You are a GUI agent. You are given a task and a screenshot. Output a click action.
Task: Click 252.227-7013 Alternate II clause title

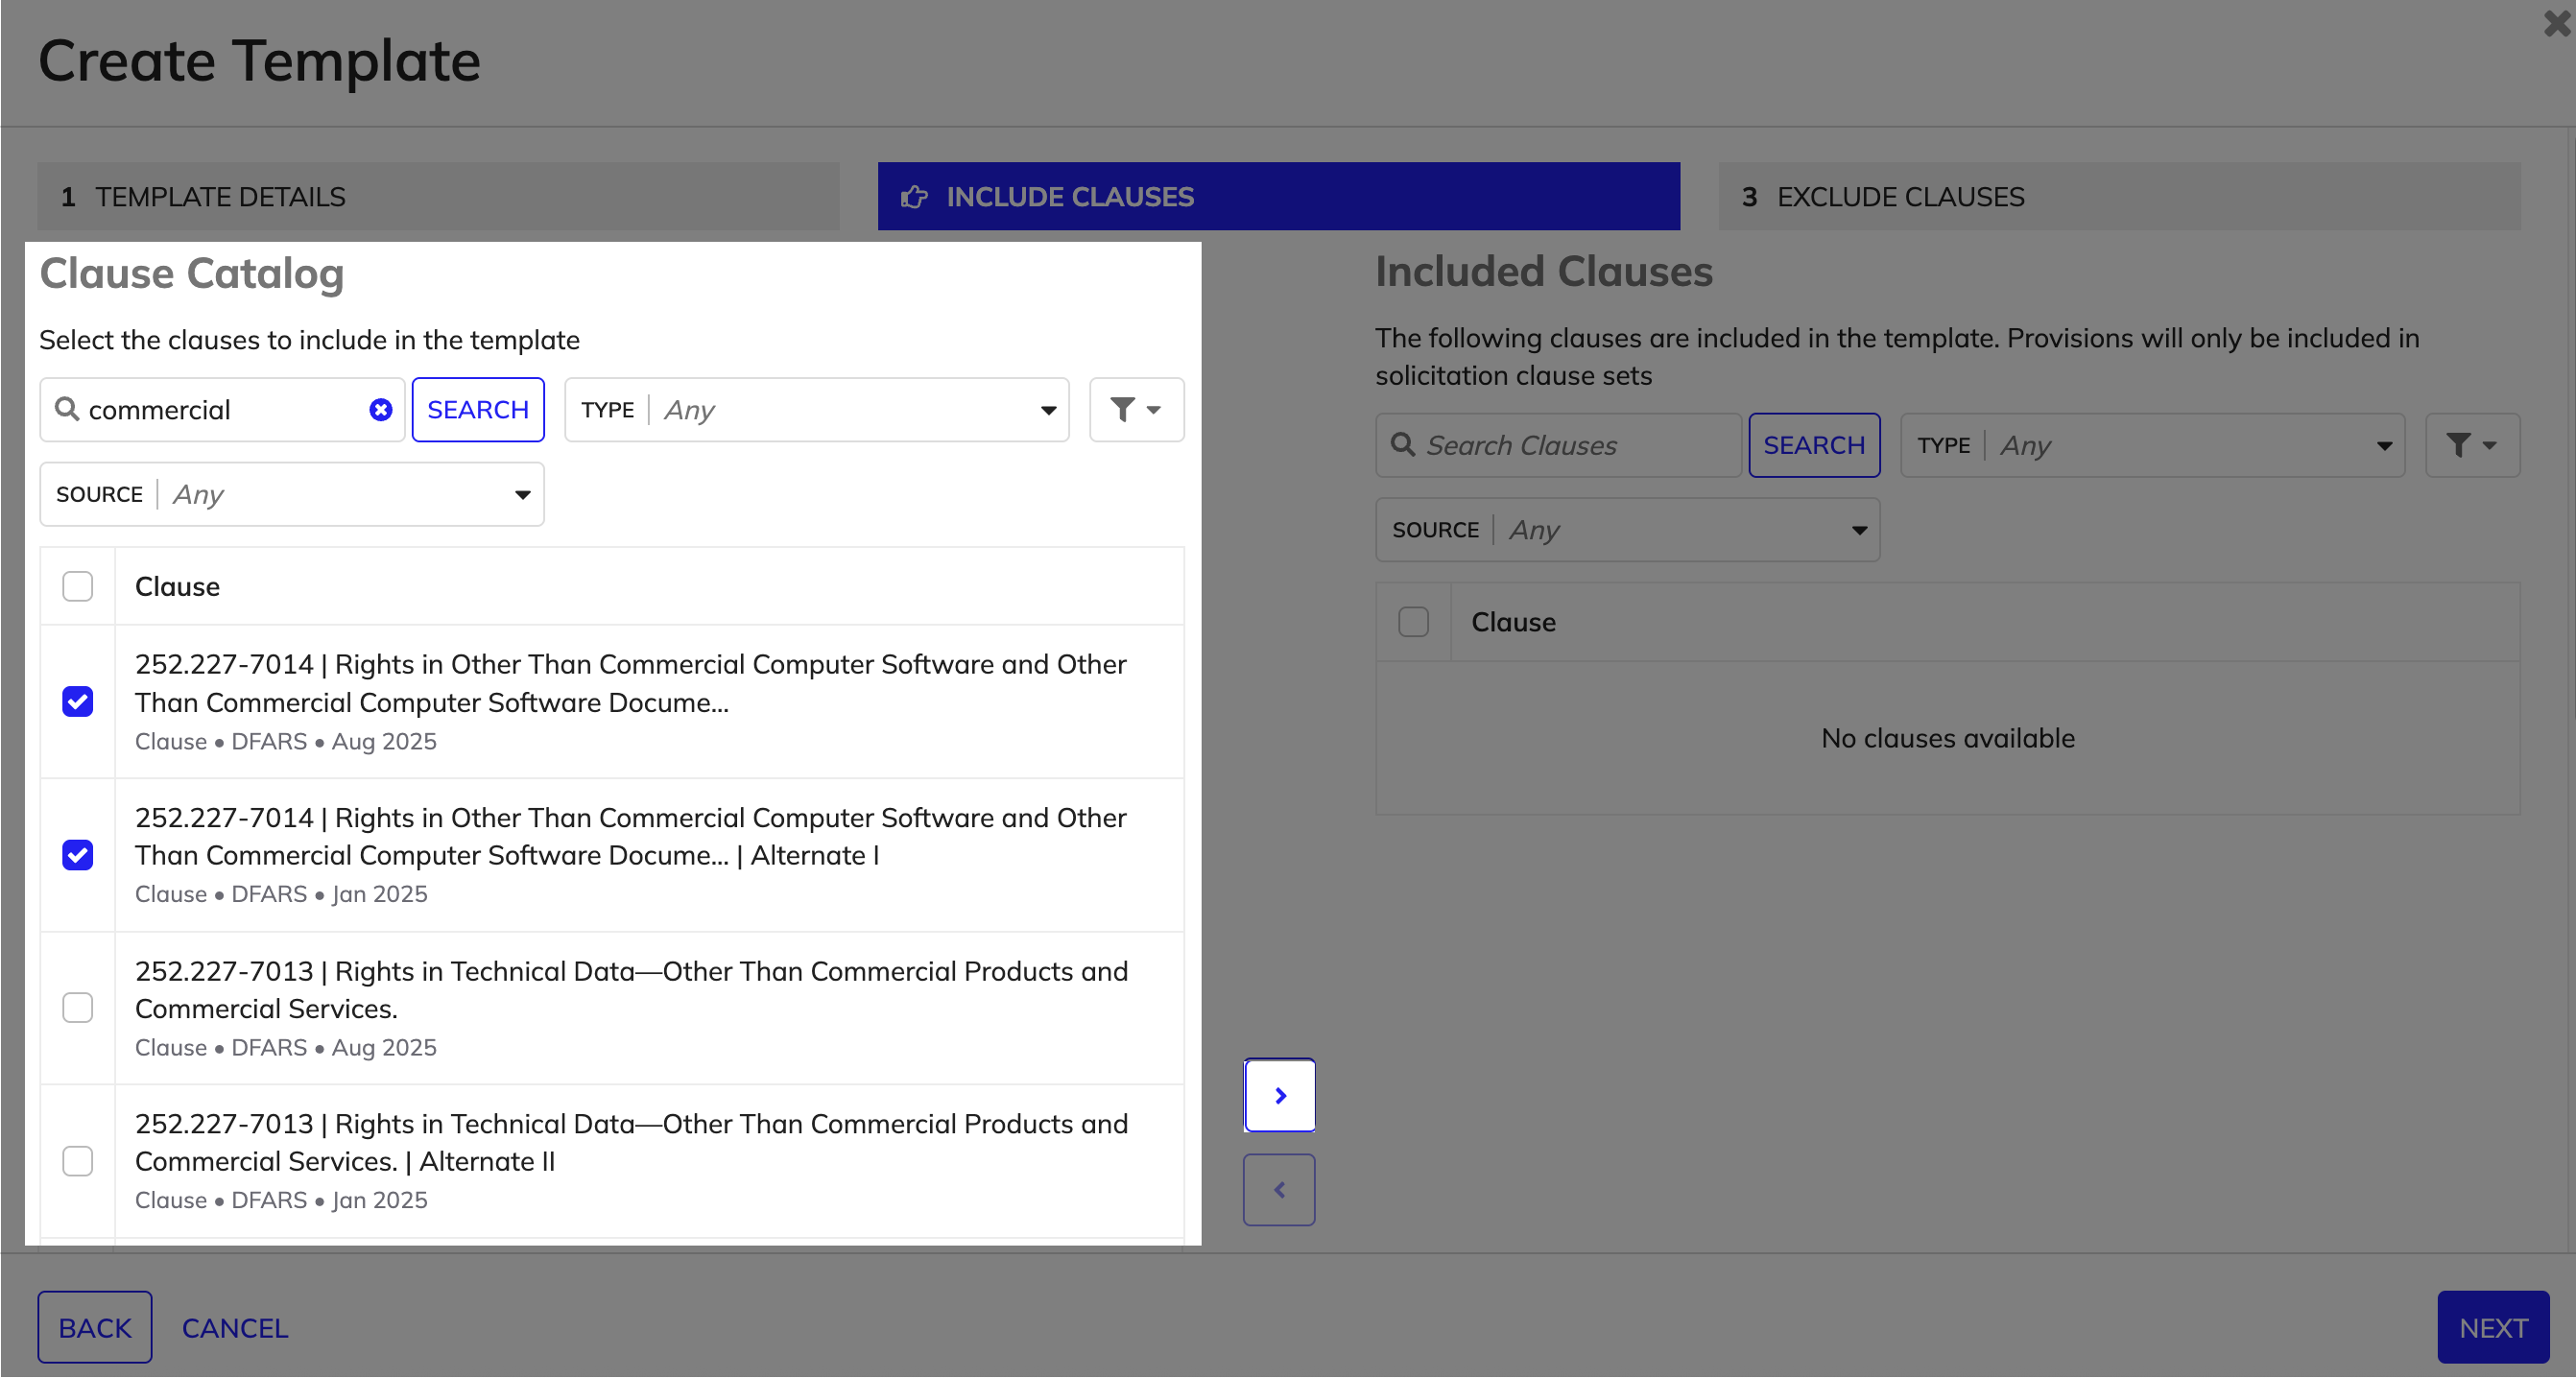pyautogui.click(x=631, y=1143)
